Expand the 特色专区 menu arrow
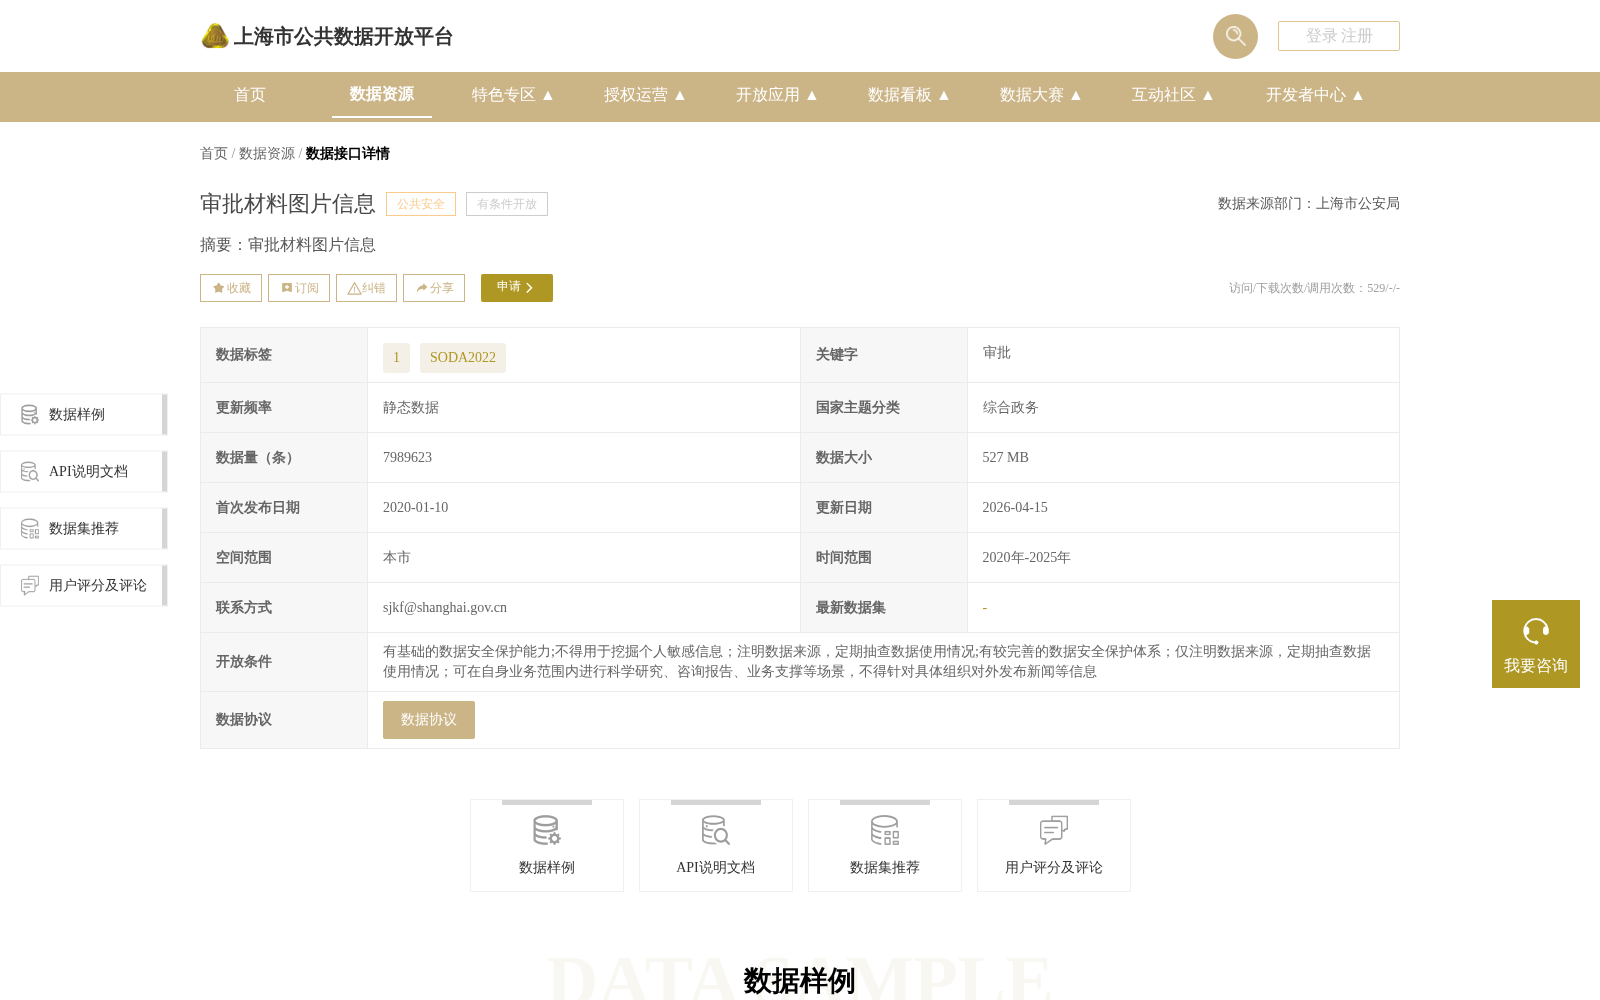The height and width of the screenshot is (1000, 1600). [548, 95]
